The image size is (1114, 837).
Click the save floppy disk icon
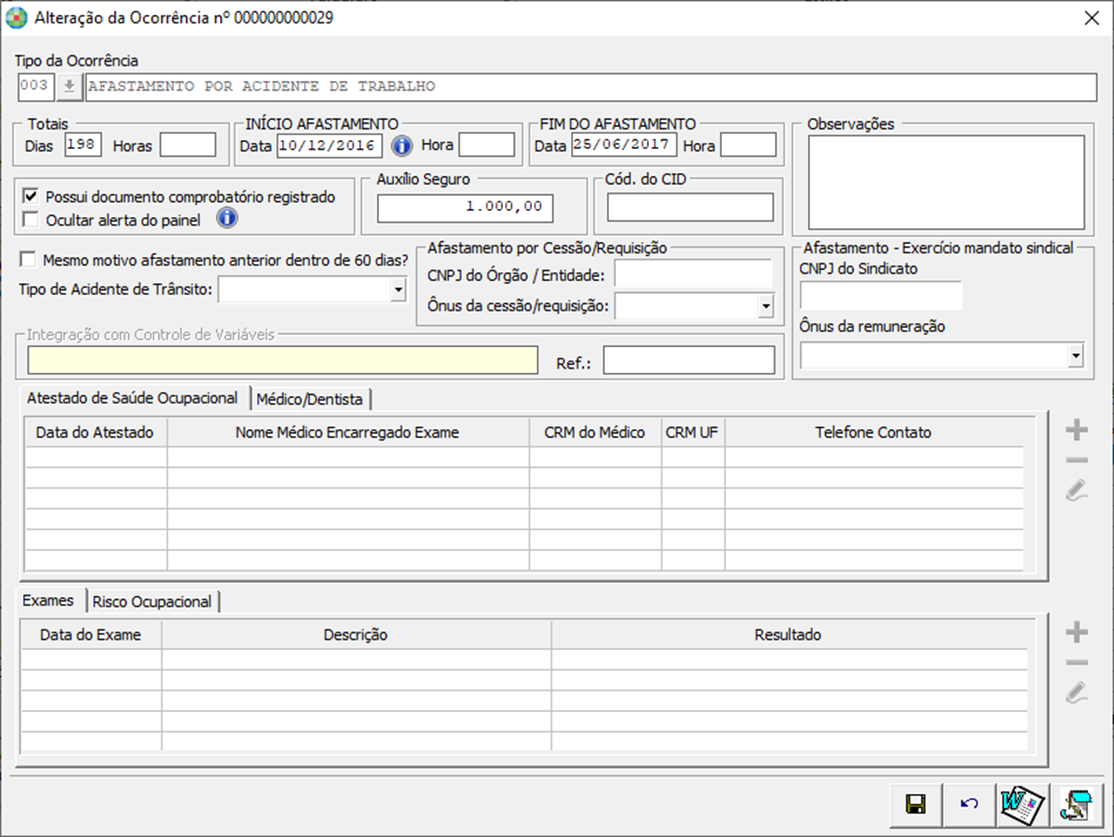[916, 804]
